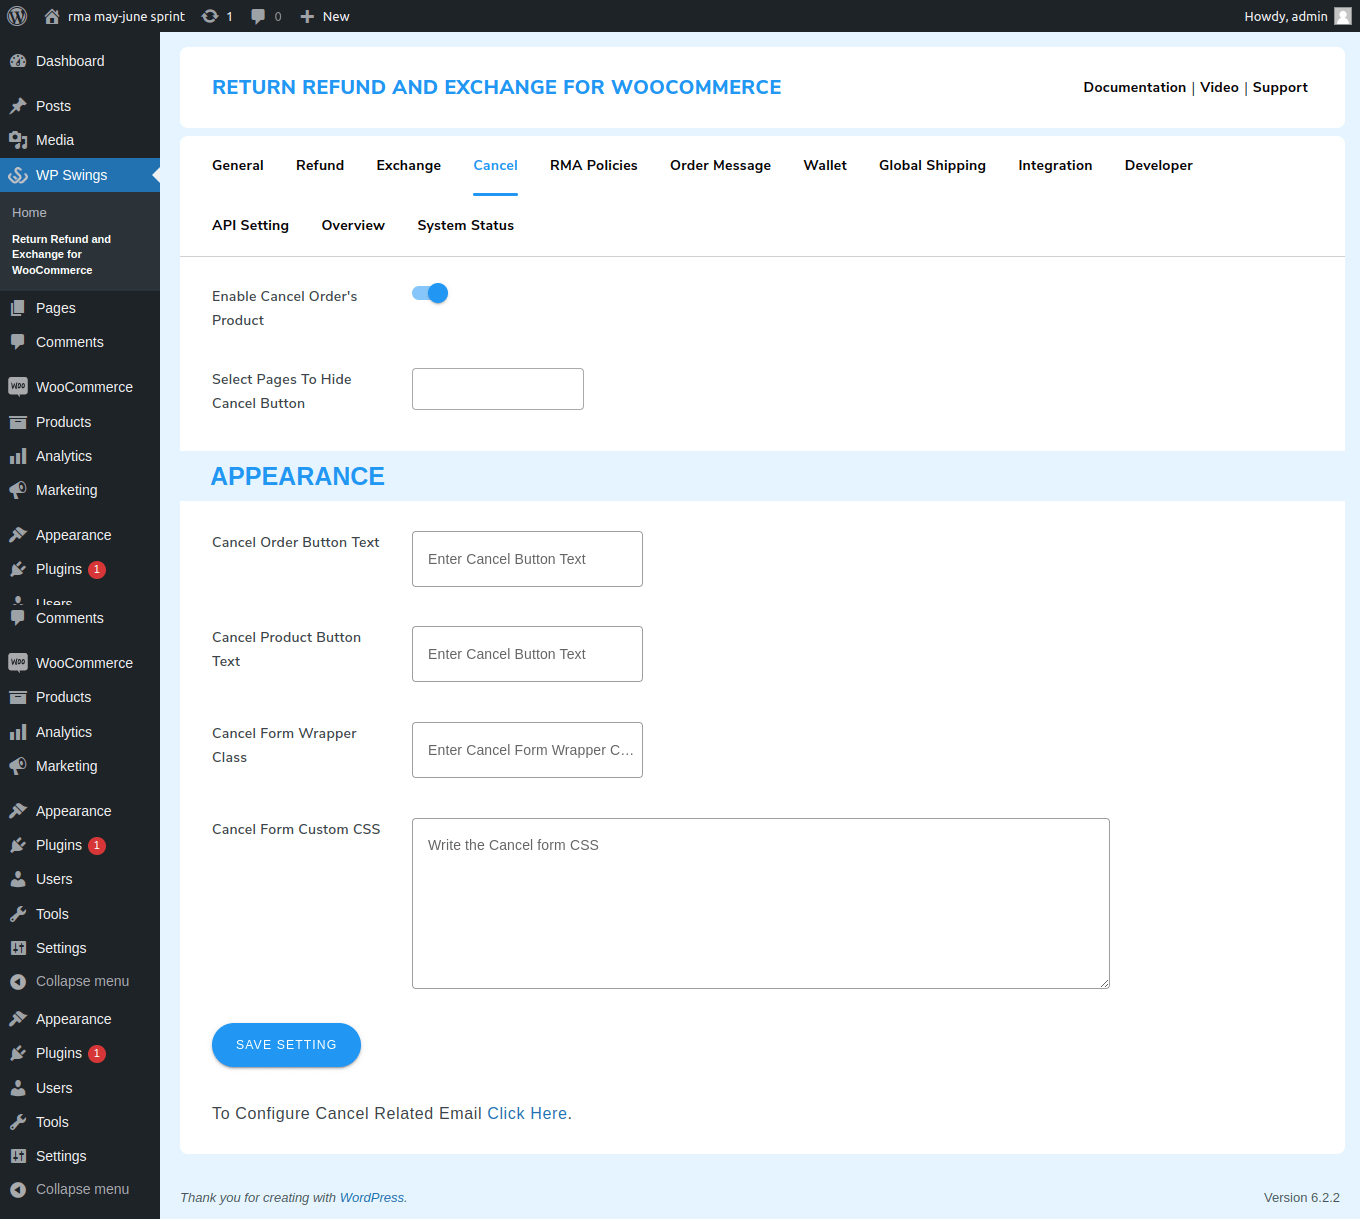Open Return Refund and Exchange for WooCommerce submenu
This screenshot has width=1360, height=1221.
[61, 255]
